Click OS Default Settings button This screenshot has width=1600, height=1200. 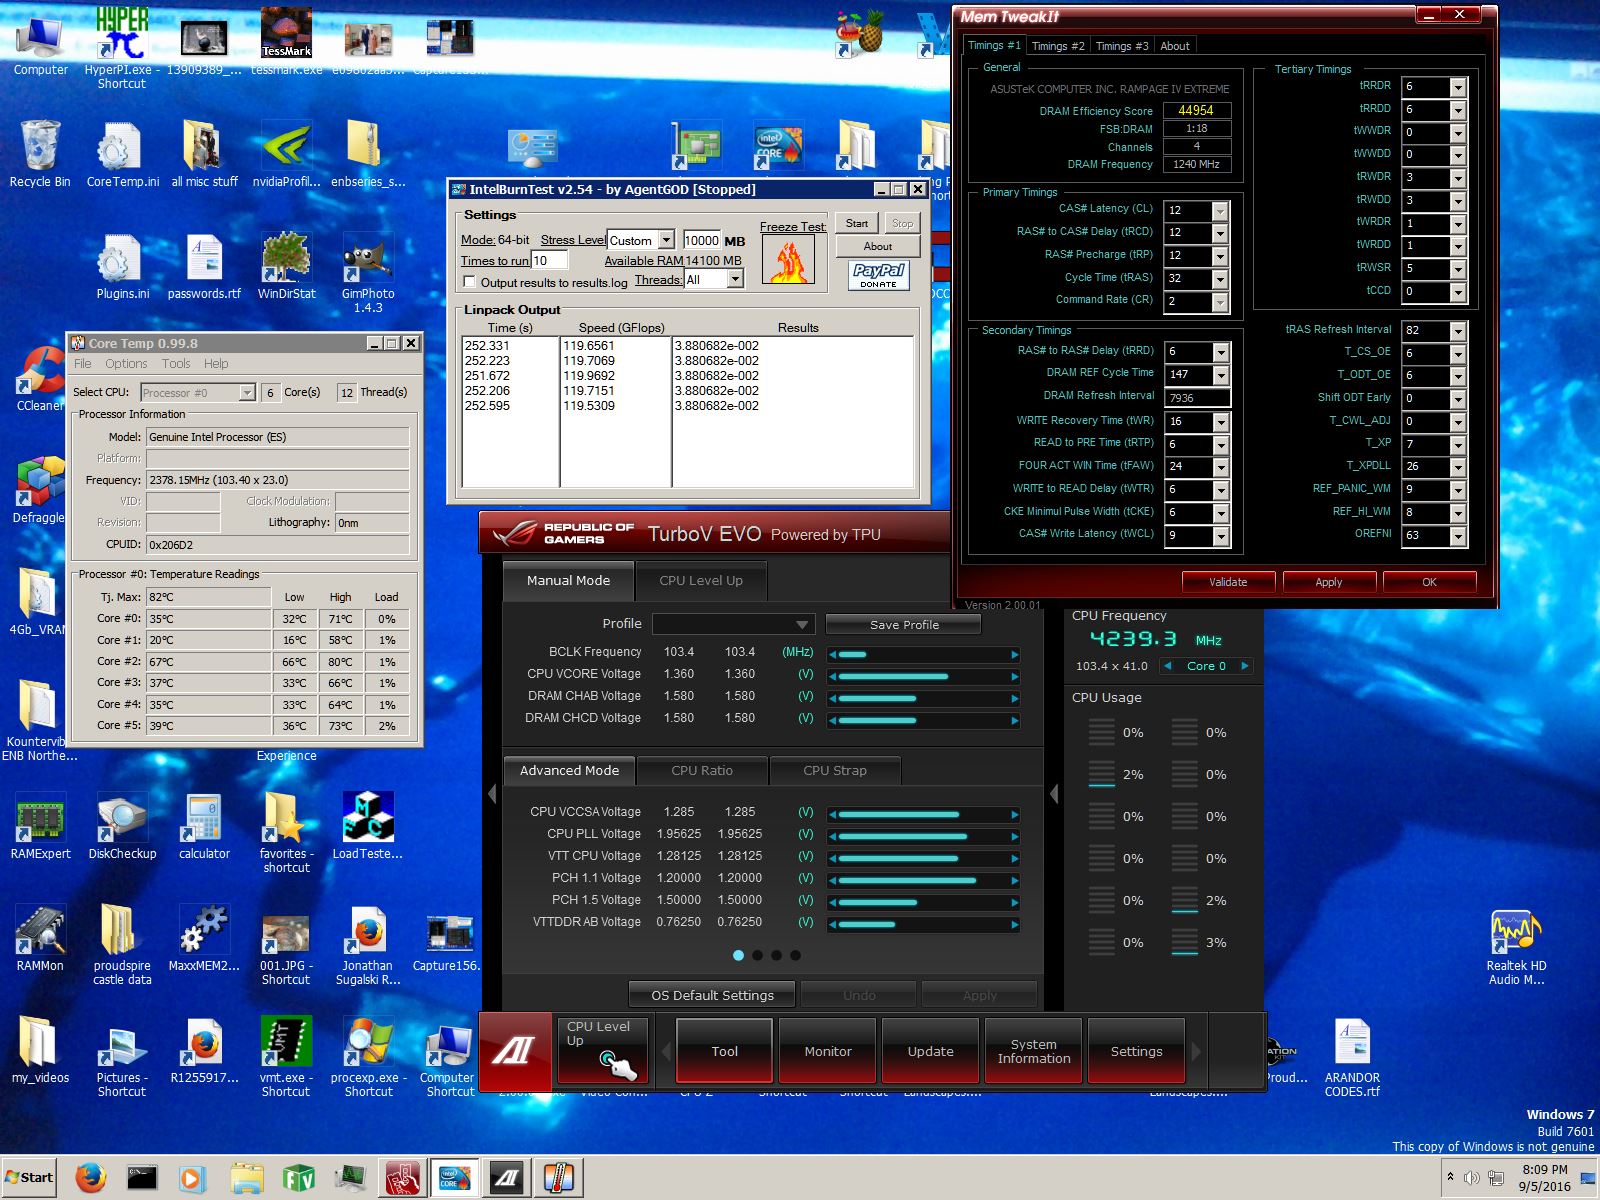(712, 995)
